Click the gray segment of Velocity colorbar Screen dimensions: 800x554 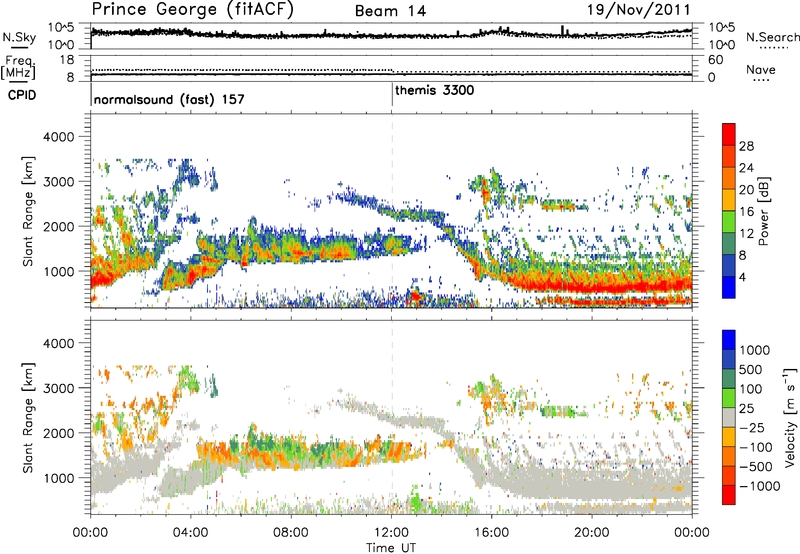(729, 417)
